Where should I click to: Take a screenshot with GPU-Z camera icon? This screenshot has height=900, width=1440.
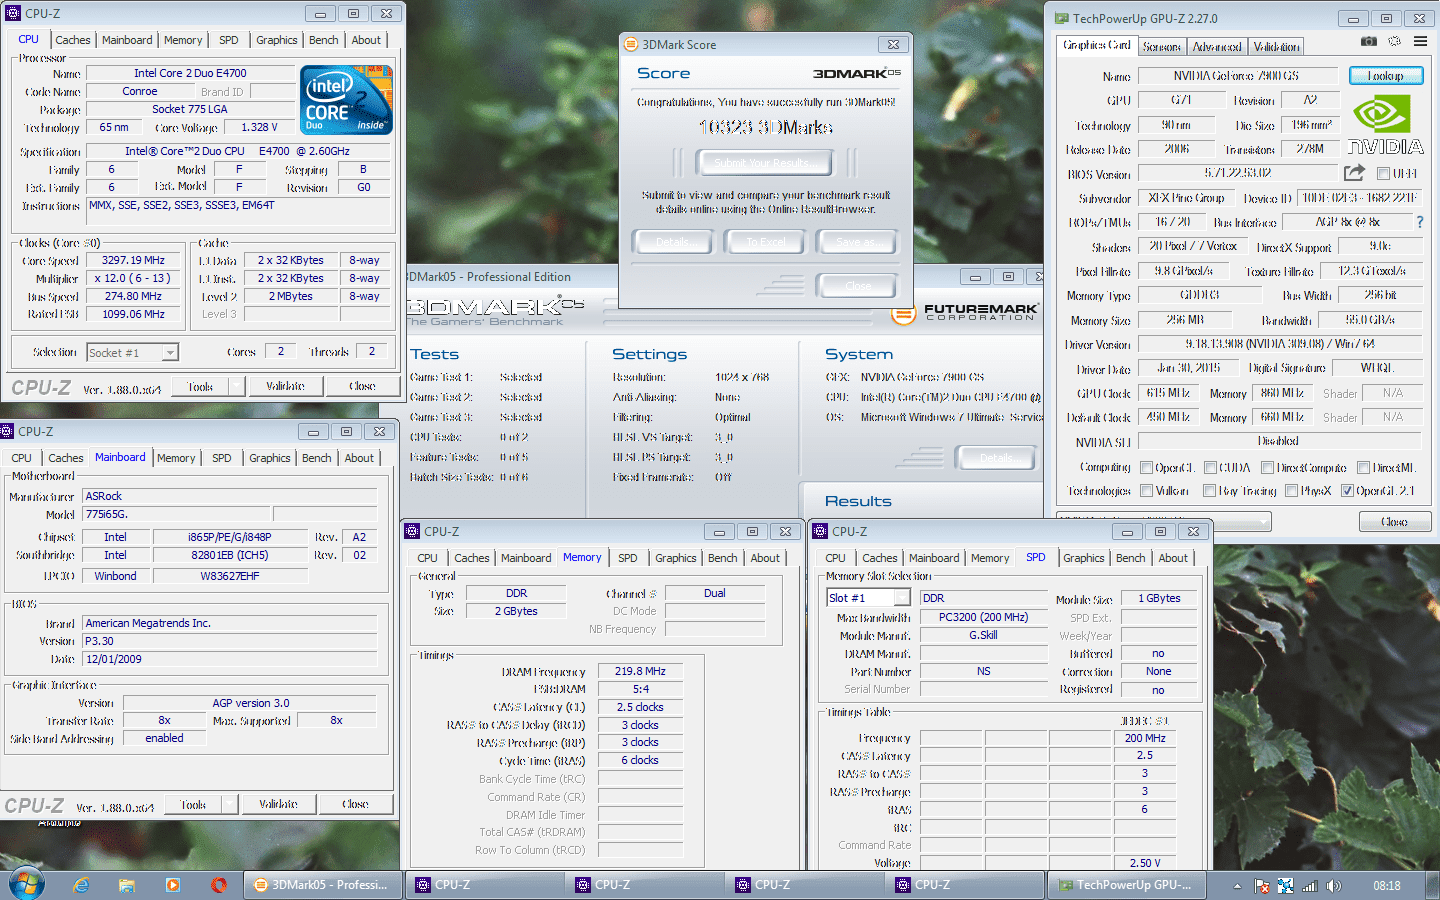coord(1369,41)
